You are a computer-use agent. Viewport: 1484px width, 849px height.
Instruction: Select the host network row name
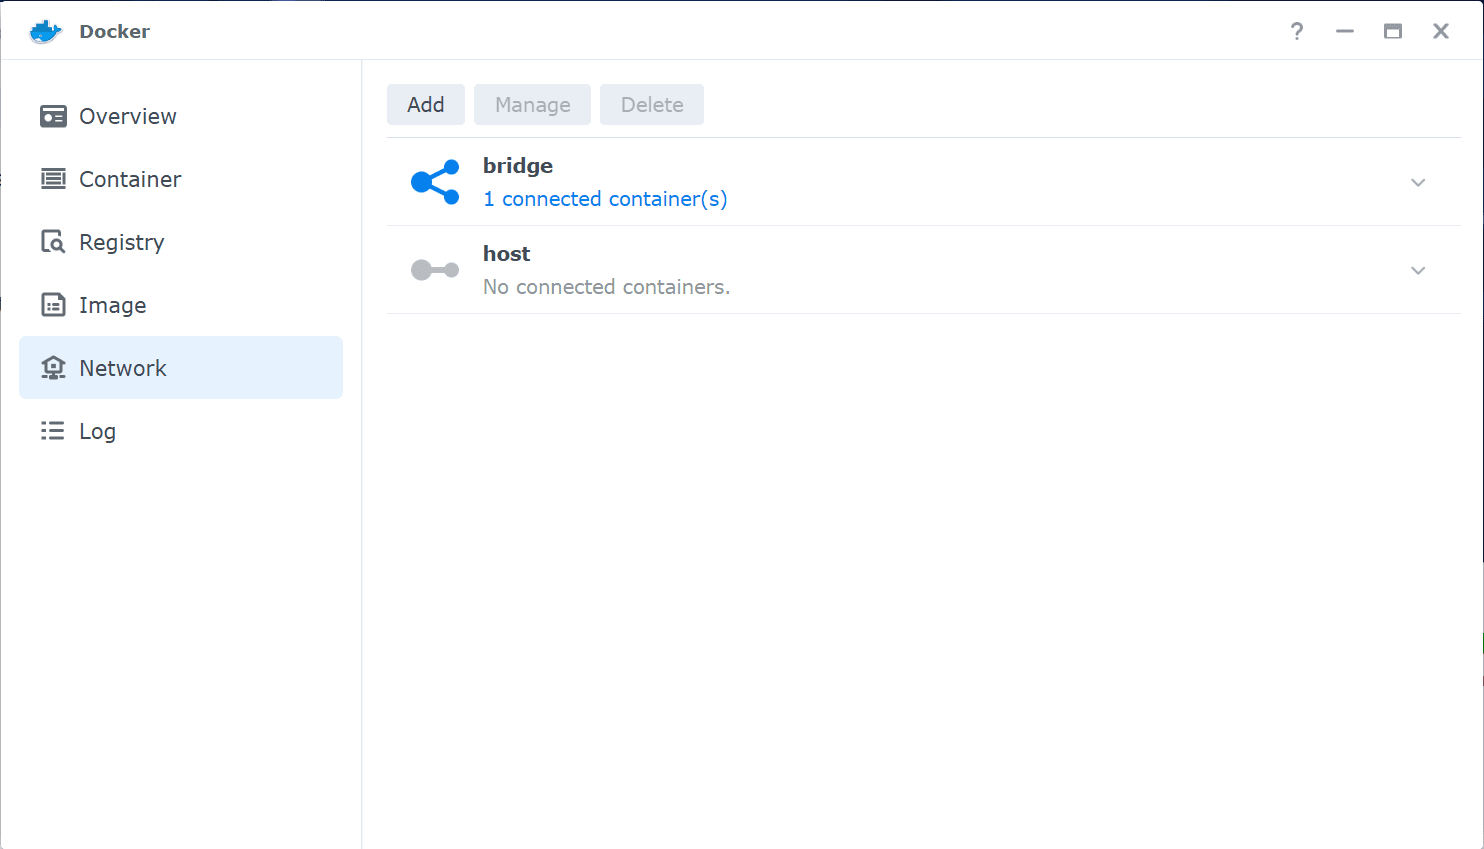507,254
